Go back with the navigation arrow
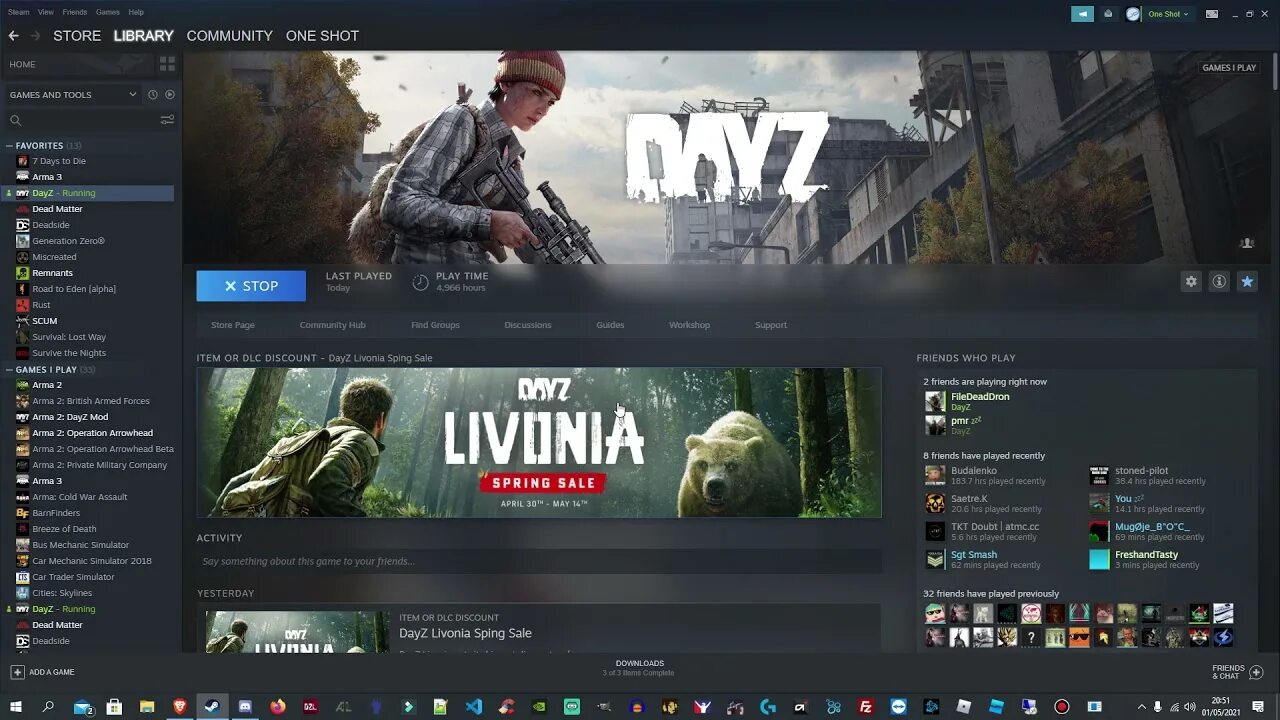 pyautogui.click(x=13, y=36)
